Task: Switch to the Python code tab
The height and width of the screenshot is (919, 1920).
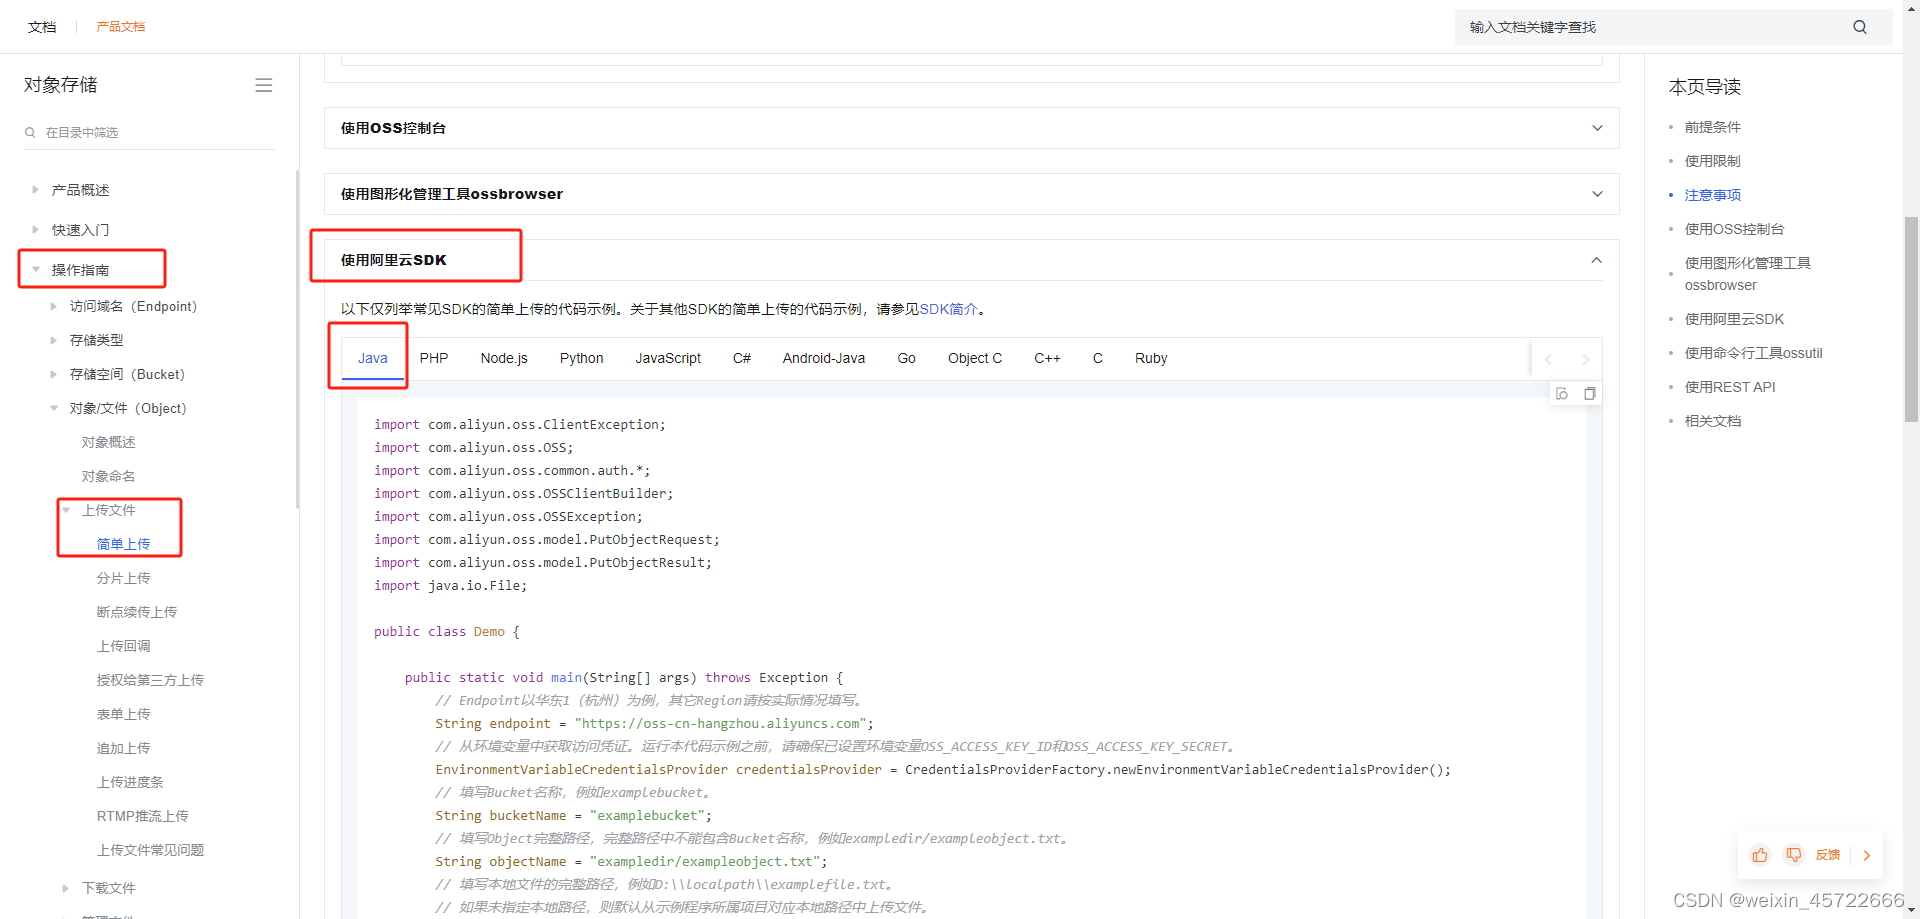Action: click(581, 358)
